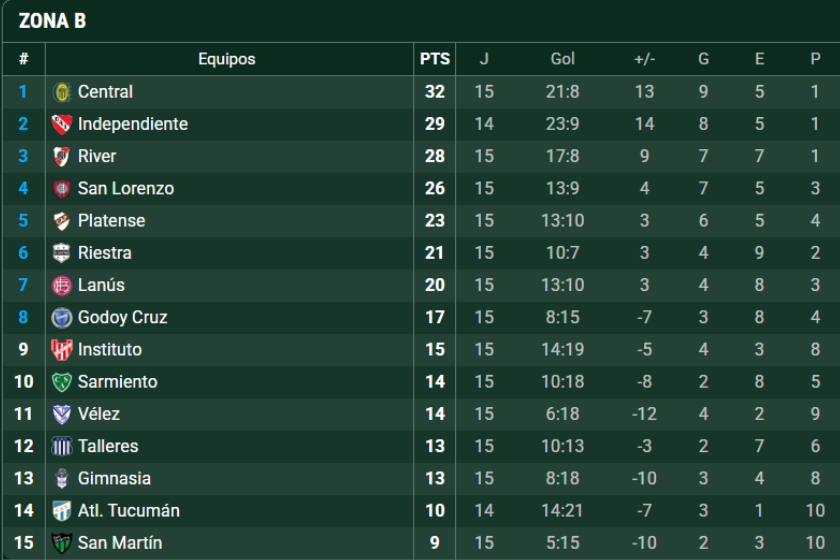Click the +/- column header
Viewport: 840px width, 560px height.
(x=644, y=59)
